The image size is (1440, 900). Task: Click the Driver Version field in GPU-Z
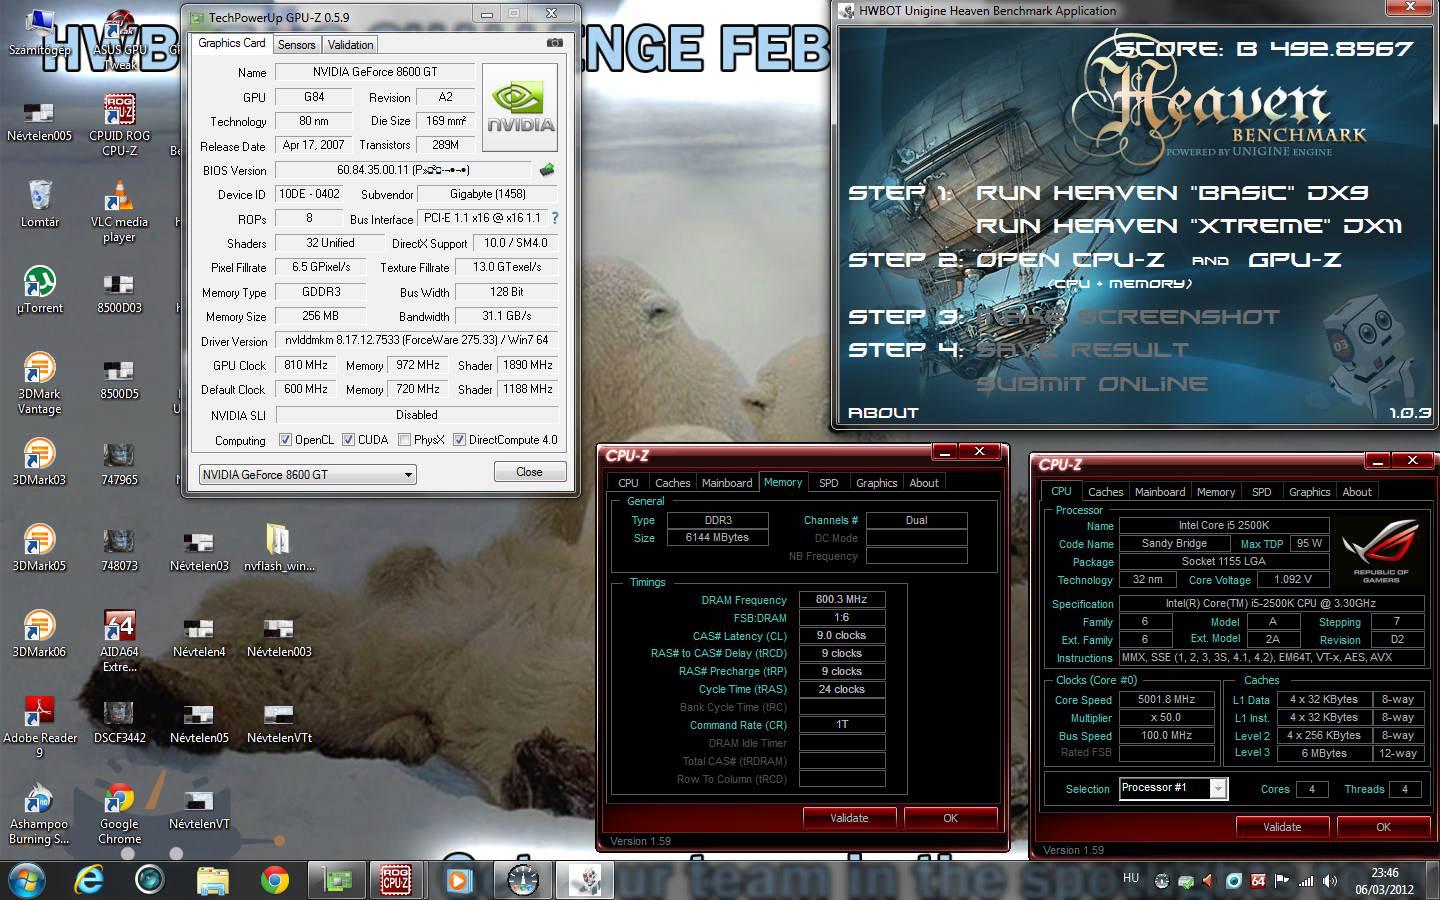tap(417, 340)
